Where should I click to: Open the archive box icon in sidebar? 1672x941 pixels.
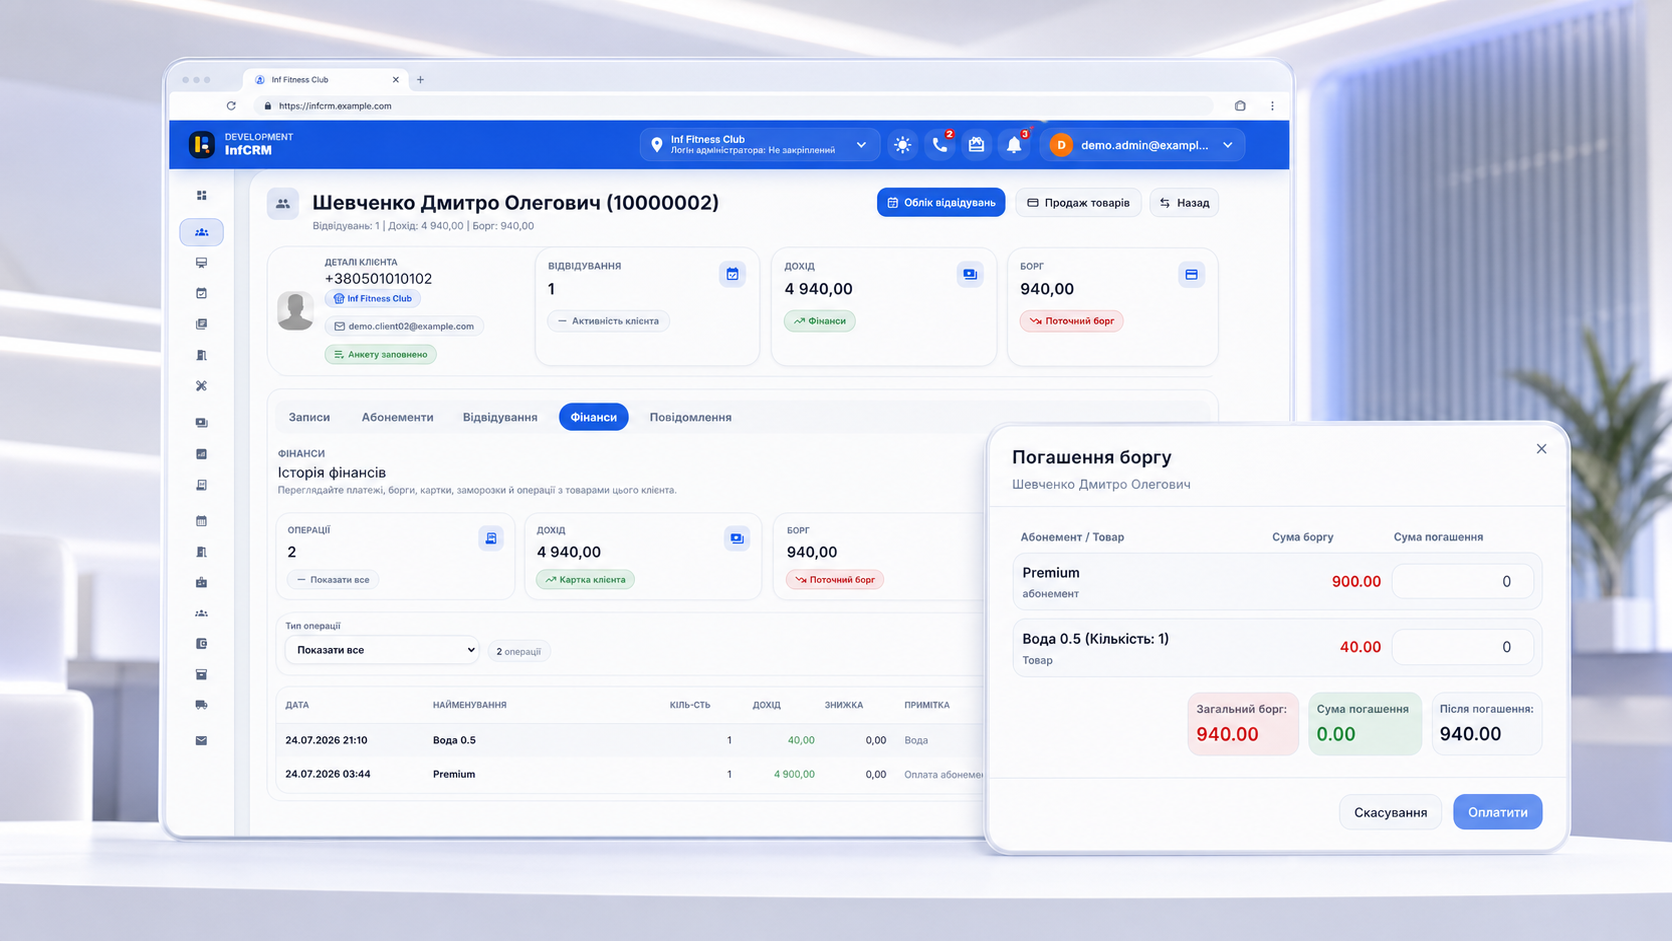[201, 674]
